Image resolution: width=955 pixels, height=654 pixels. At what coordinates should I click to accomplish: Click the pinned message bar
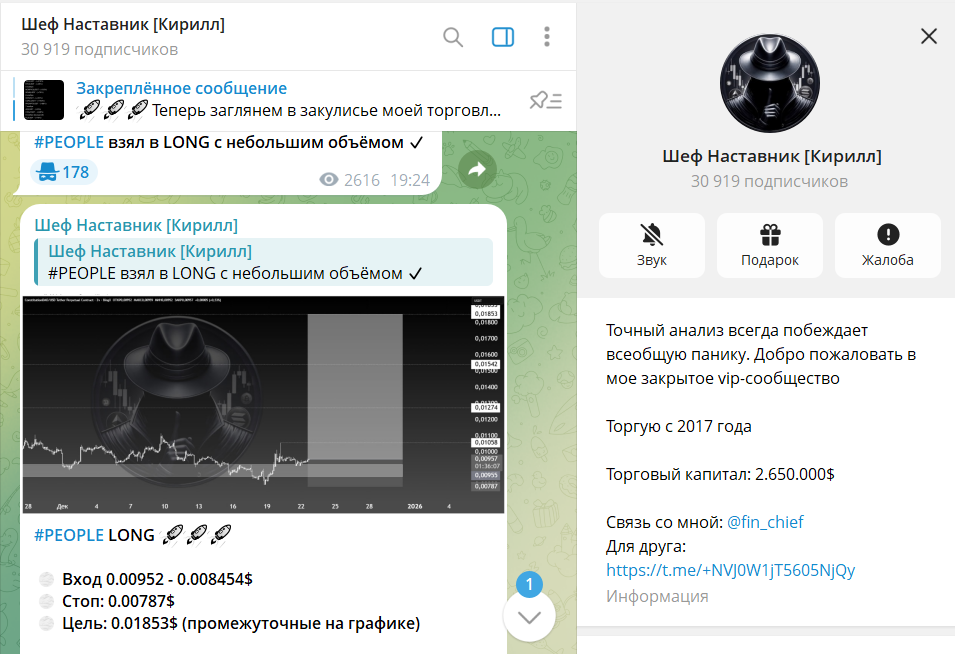pos(290,99)
